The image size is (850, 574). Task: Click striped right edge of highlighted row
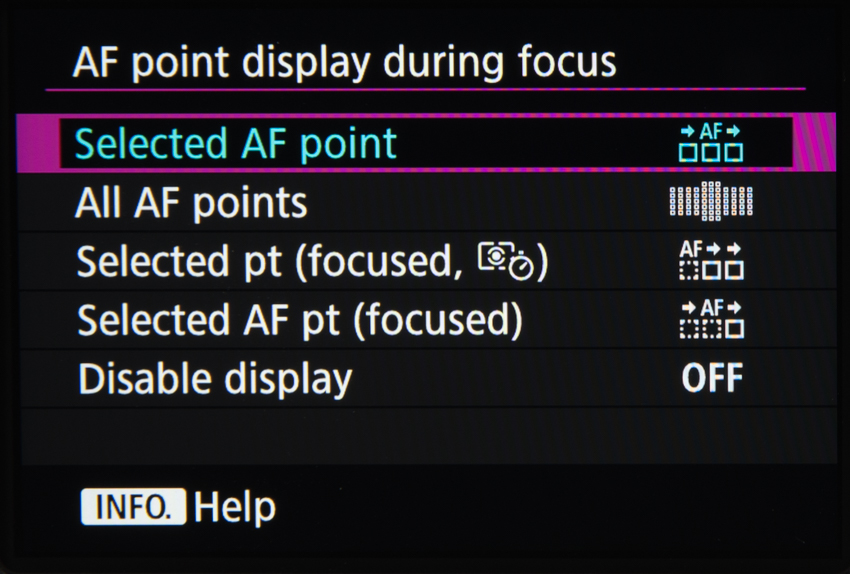[x=814, y=143]
